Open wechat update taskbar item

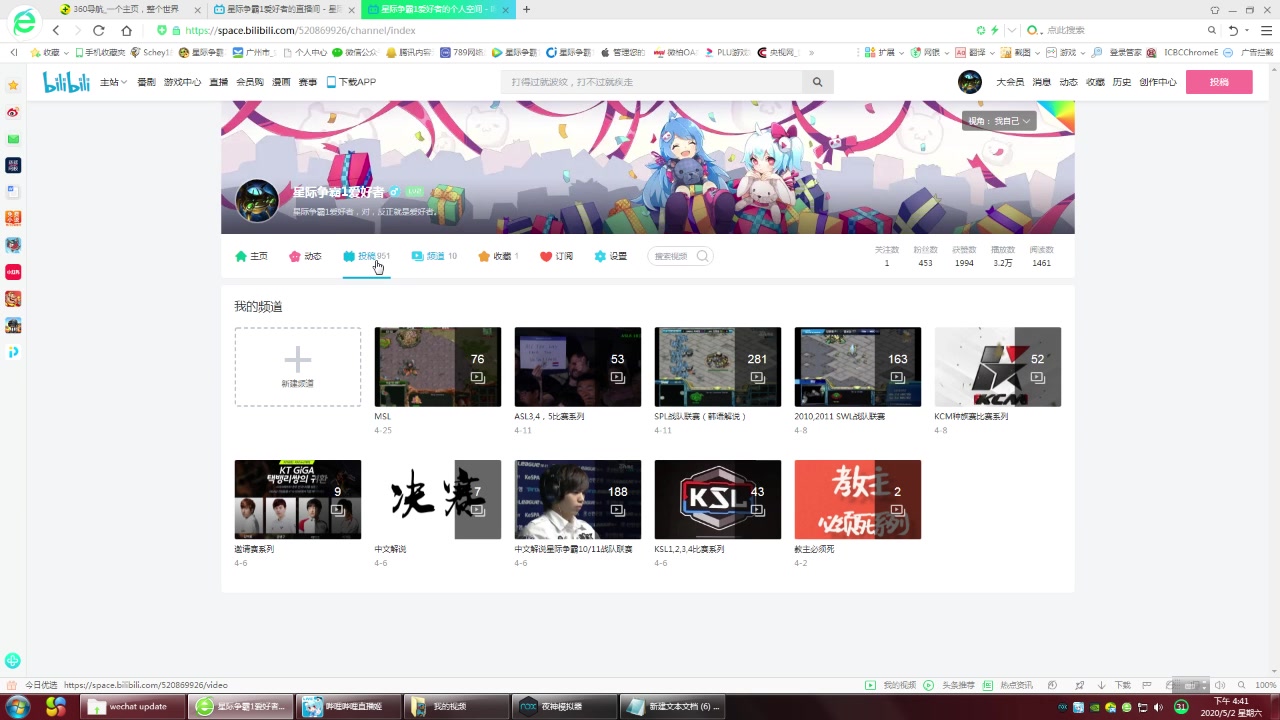point(134,706)
